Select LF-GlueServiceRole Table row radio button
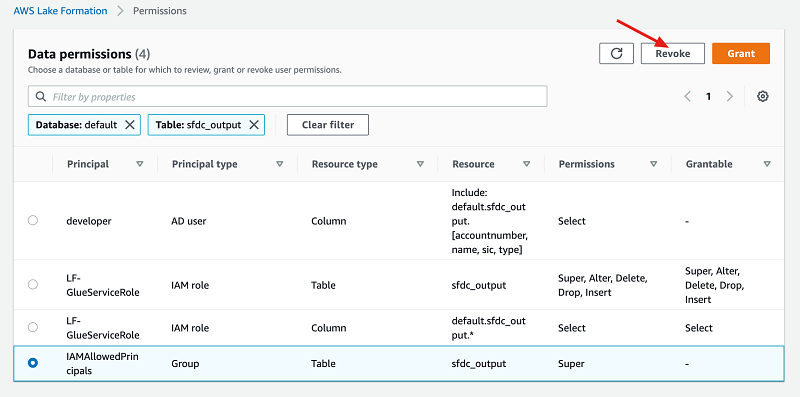The width and height of the screenshot is (800, 397). pyautogui.click(x=33, y=285)
